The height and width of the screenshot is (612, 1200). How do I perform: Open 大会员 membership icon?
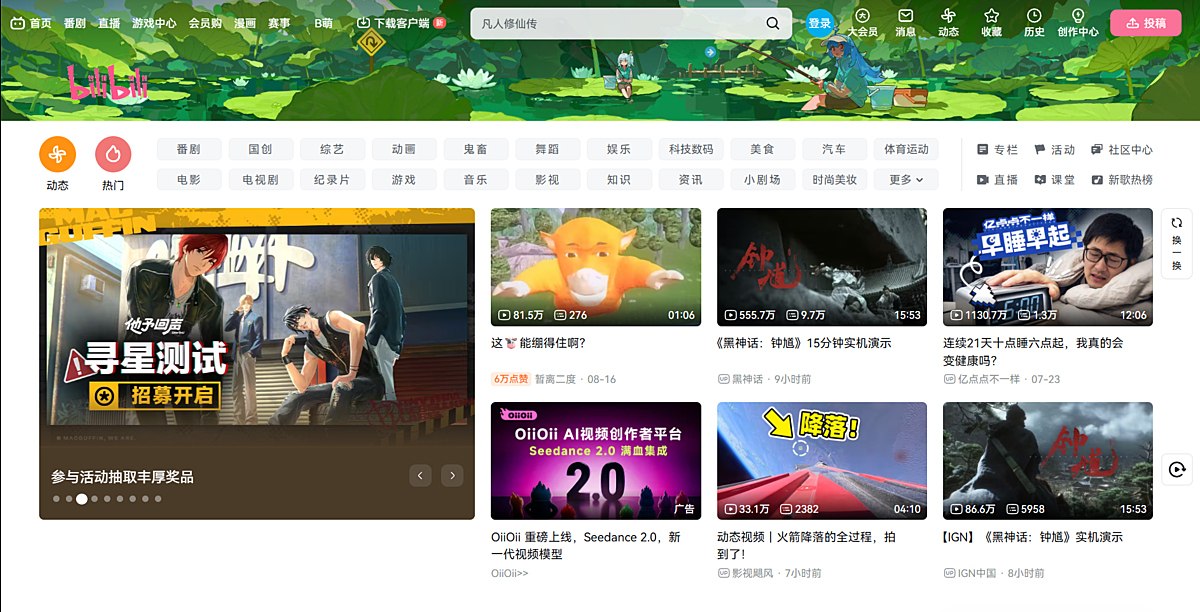pyautogui.click(x=862, y=22)
